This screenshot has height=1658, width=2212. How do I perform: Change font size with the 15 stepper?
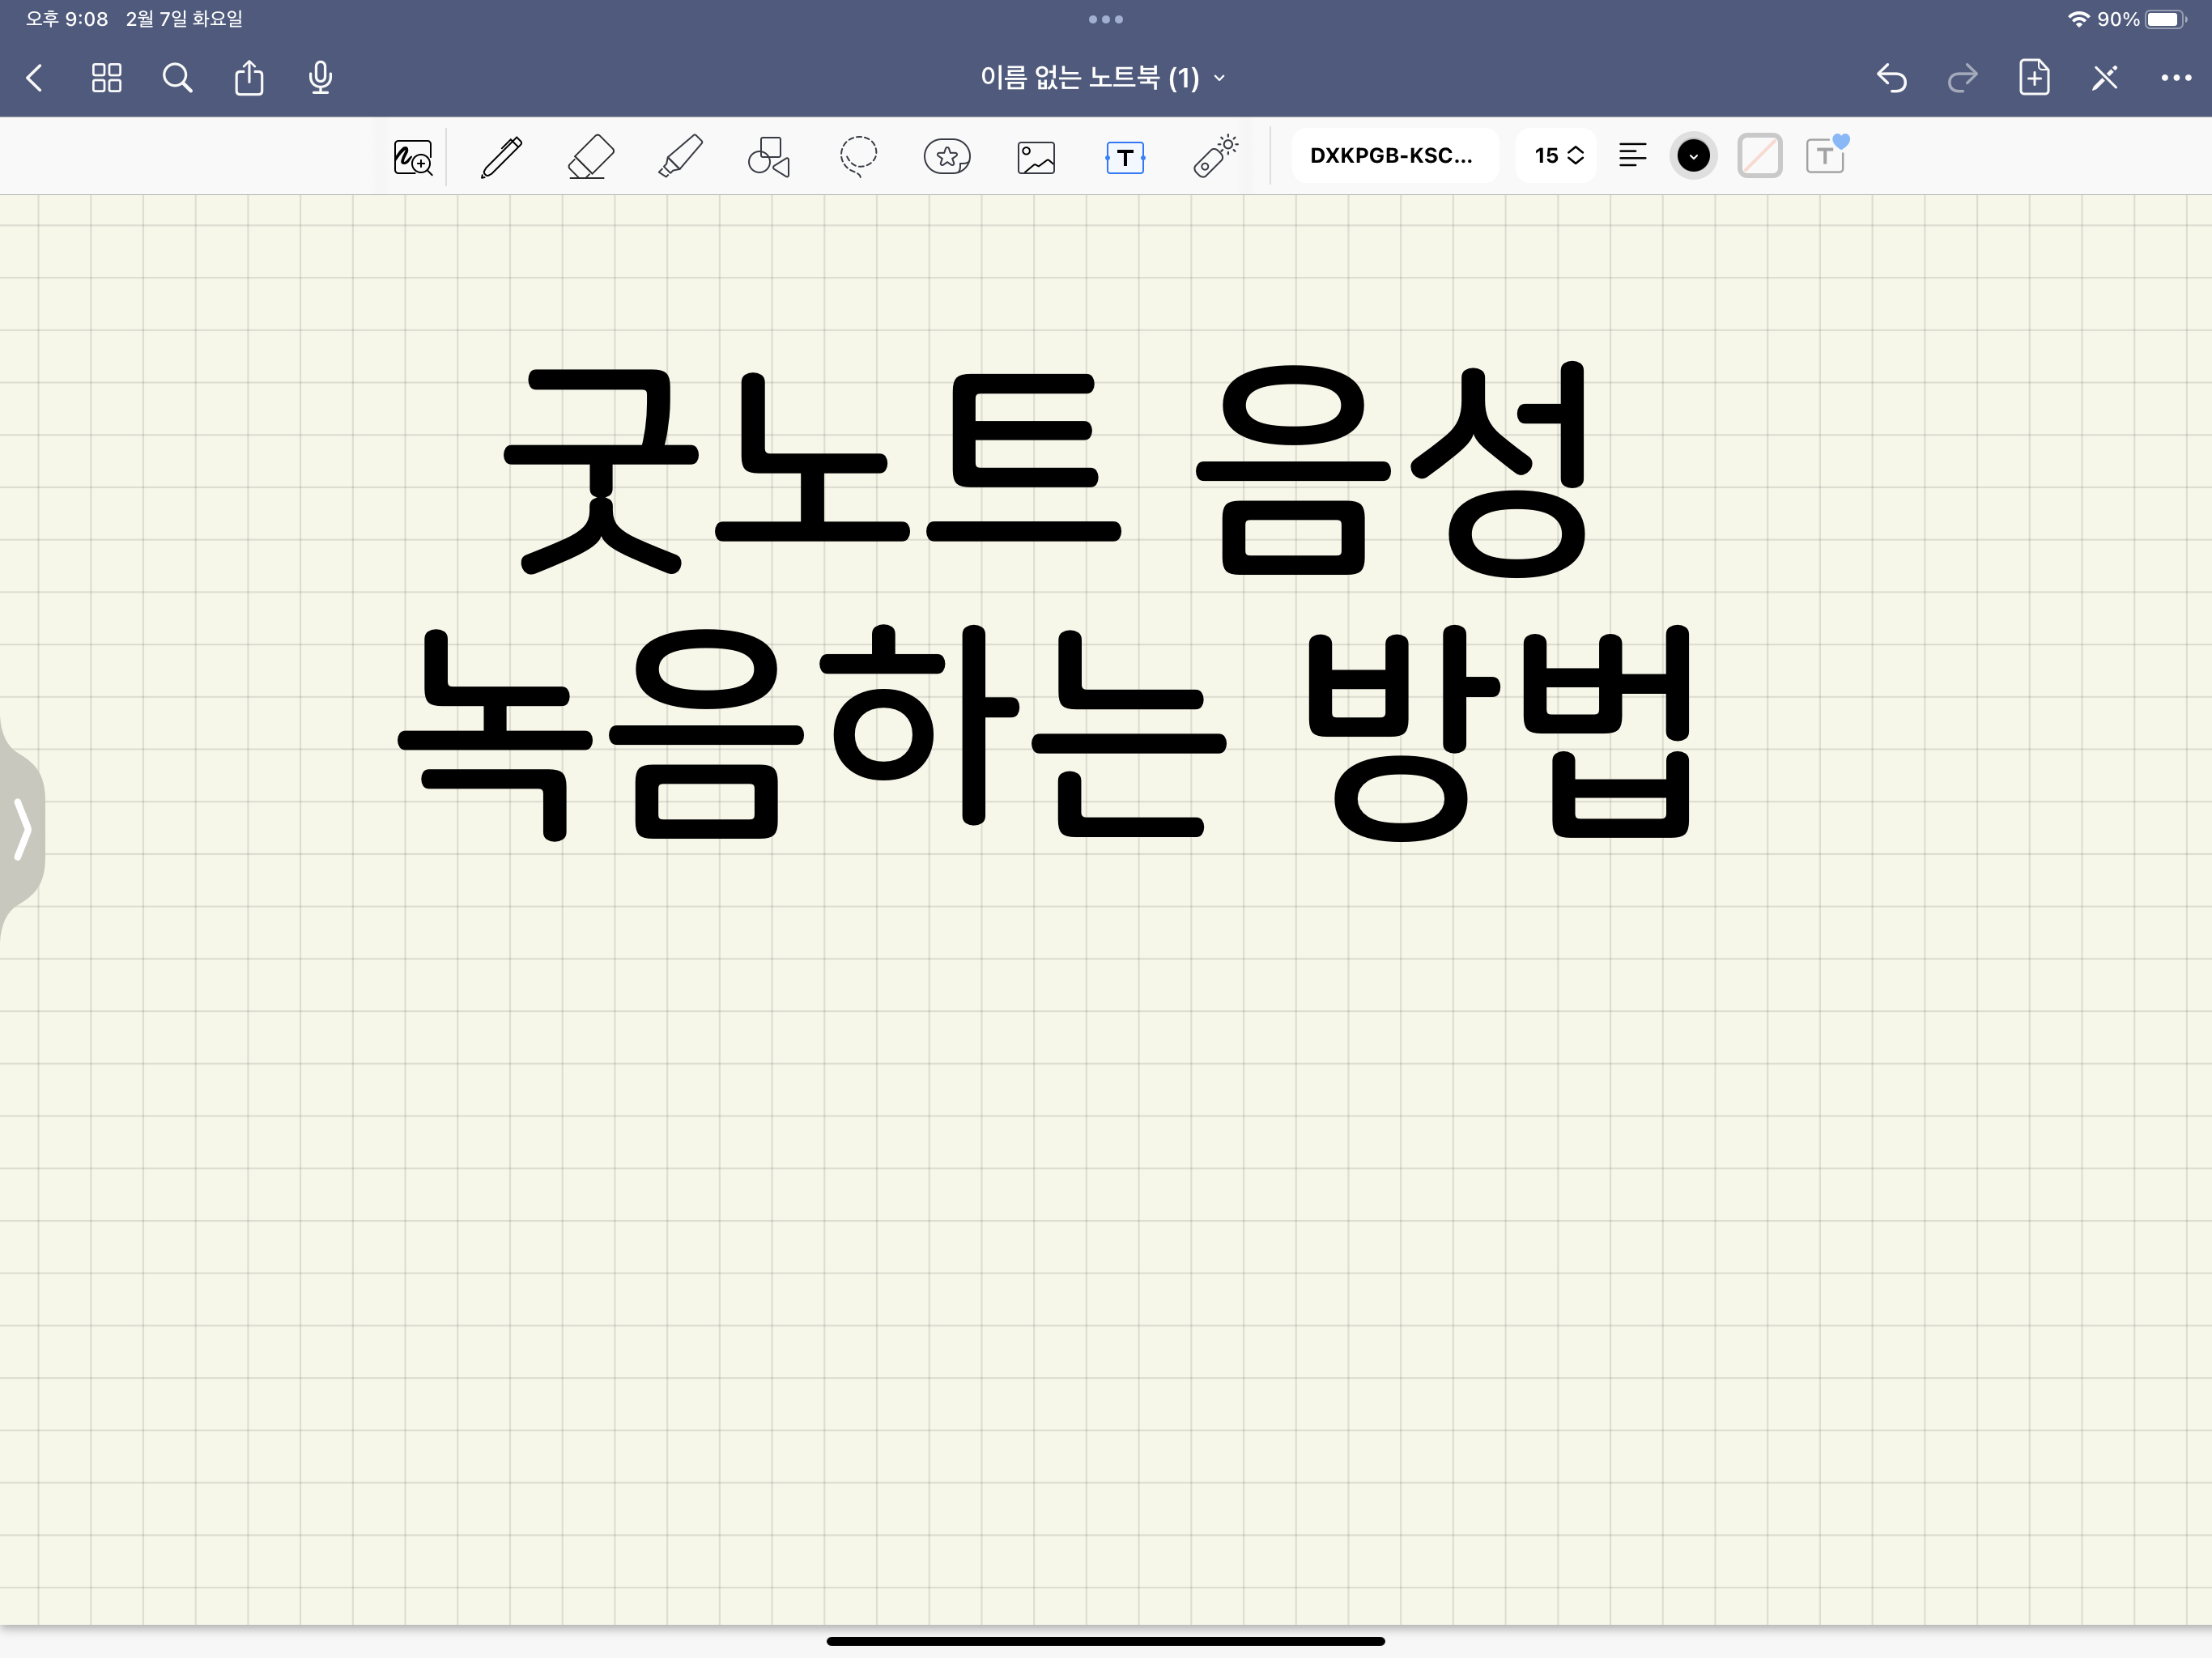point(1558,156)
